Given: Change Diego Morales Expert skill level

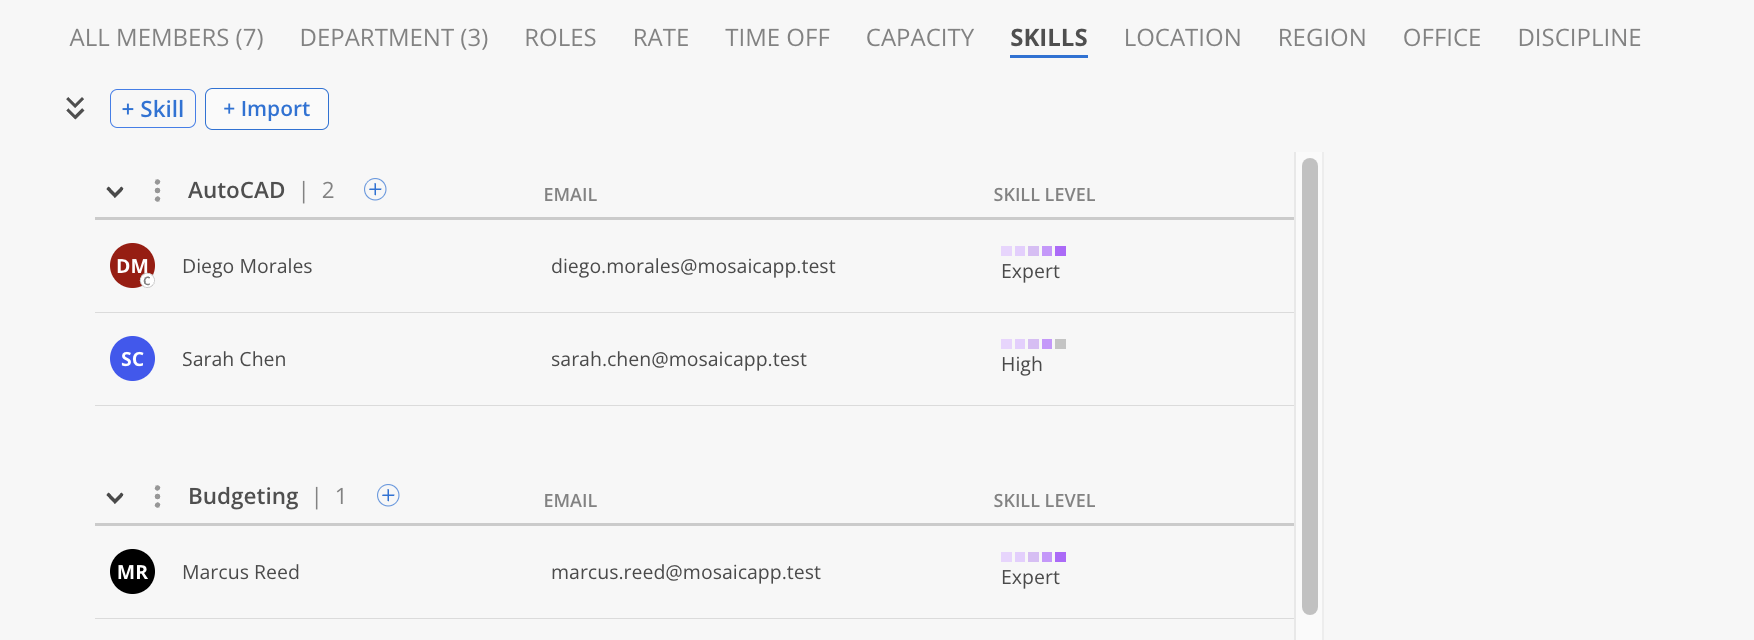Looking at the screenshot, I should 1033,263.
